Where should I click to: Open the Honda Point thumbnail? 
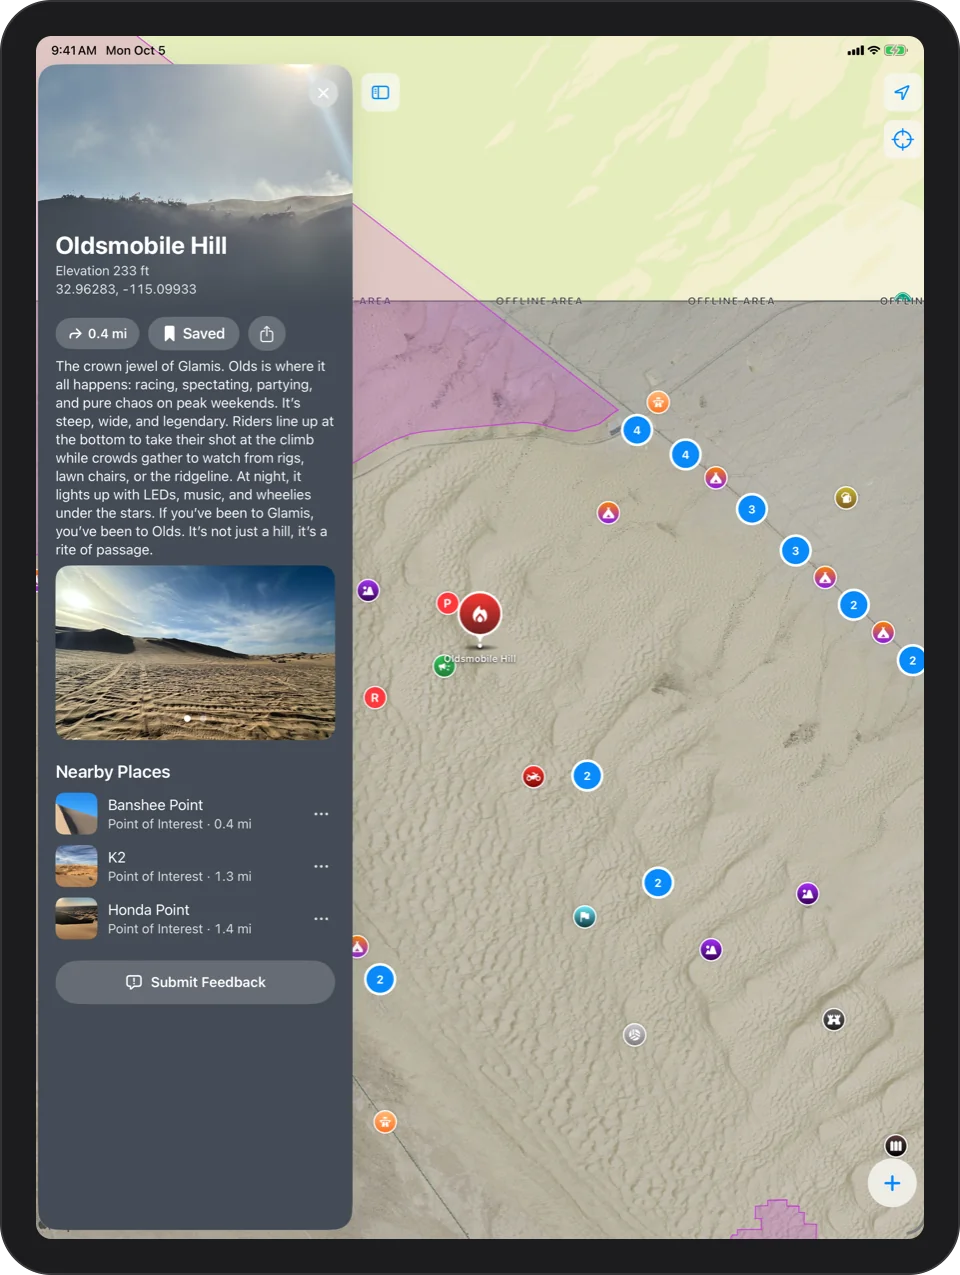pyautogui.click(x=76, y=919)
